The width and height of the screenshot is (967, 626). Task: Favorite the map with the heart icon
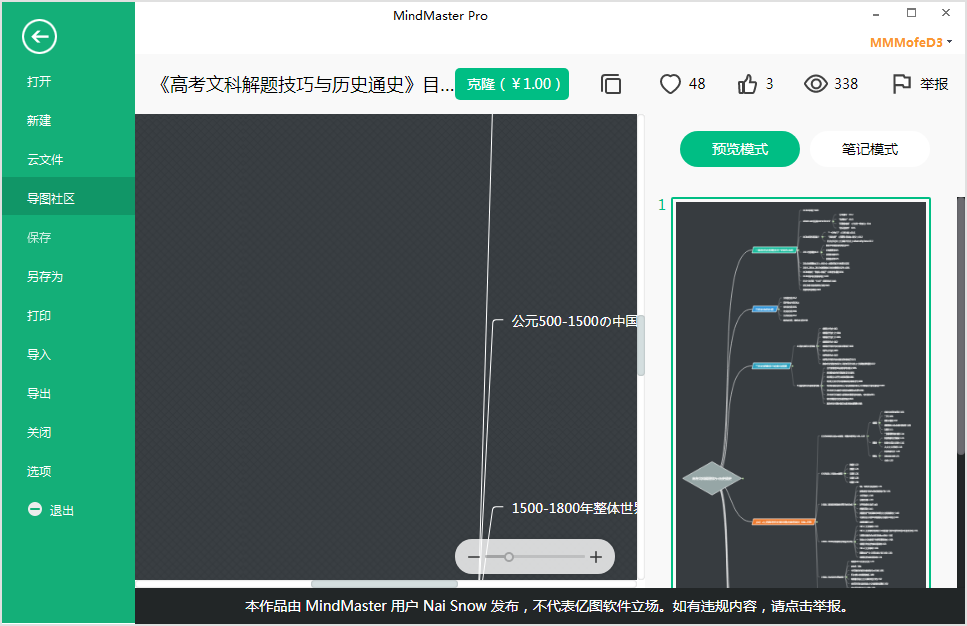pyautogui.click(x=670, y=84)
